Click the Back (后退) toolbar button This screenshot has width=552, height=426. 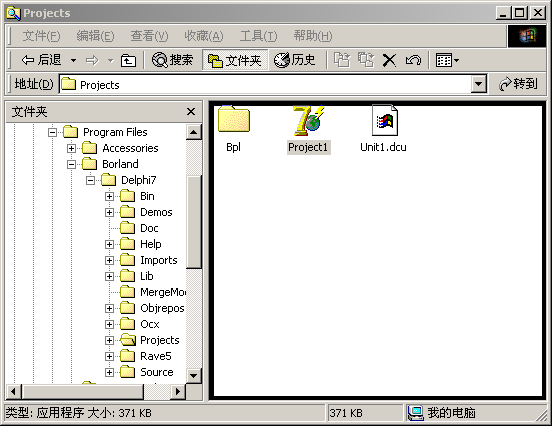pos(42,60)
